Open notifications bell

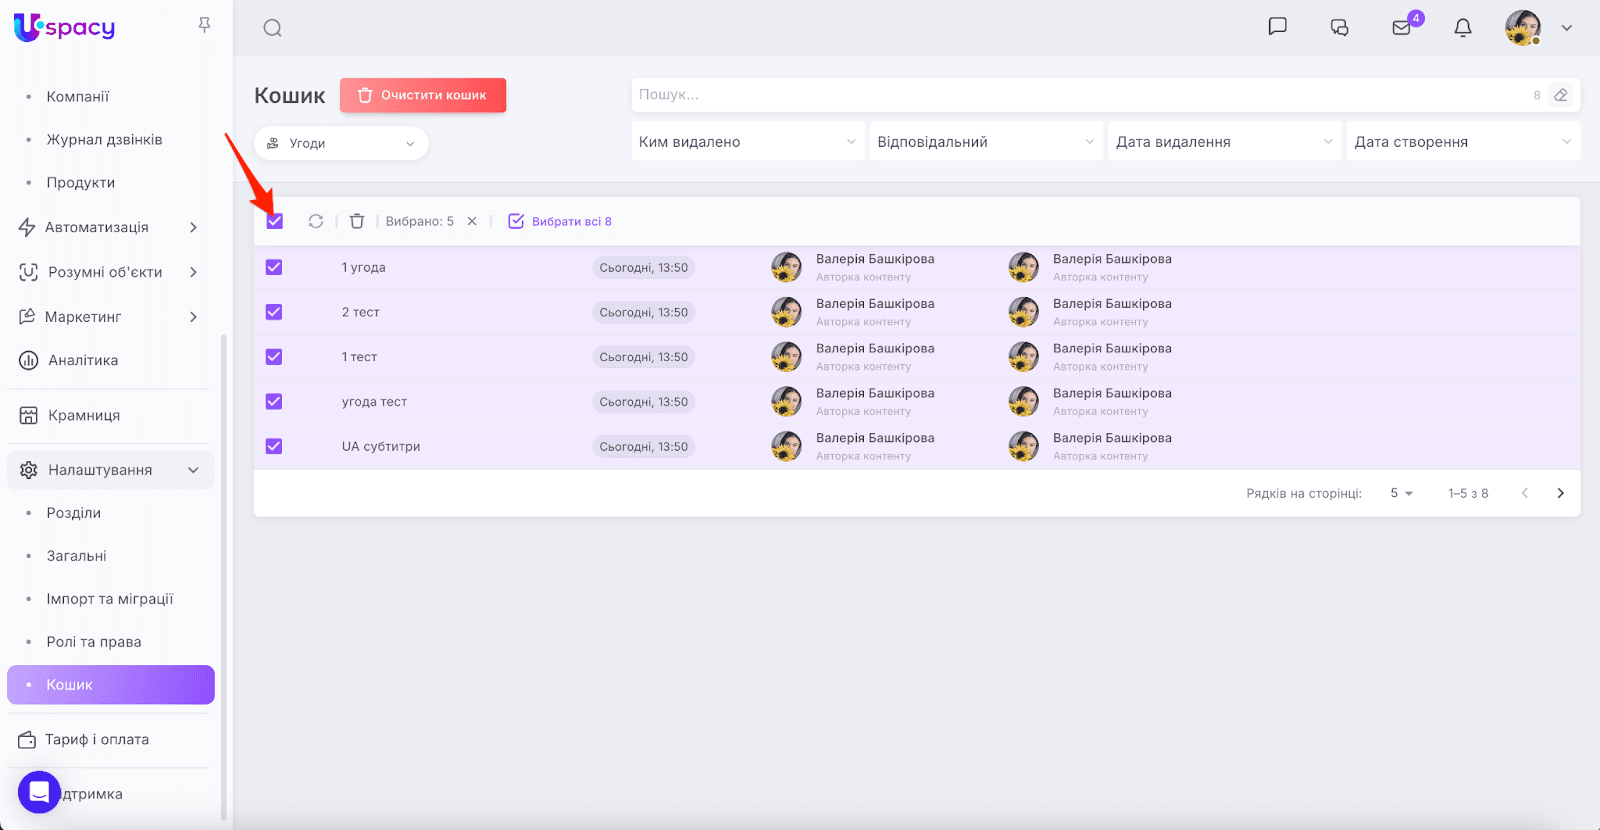pyautogui.click(x=1462, y=28)
